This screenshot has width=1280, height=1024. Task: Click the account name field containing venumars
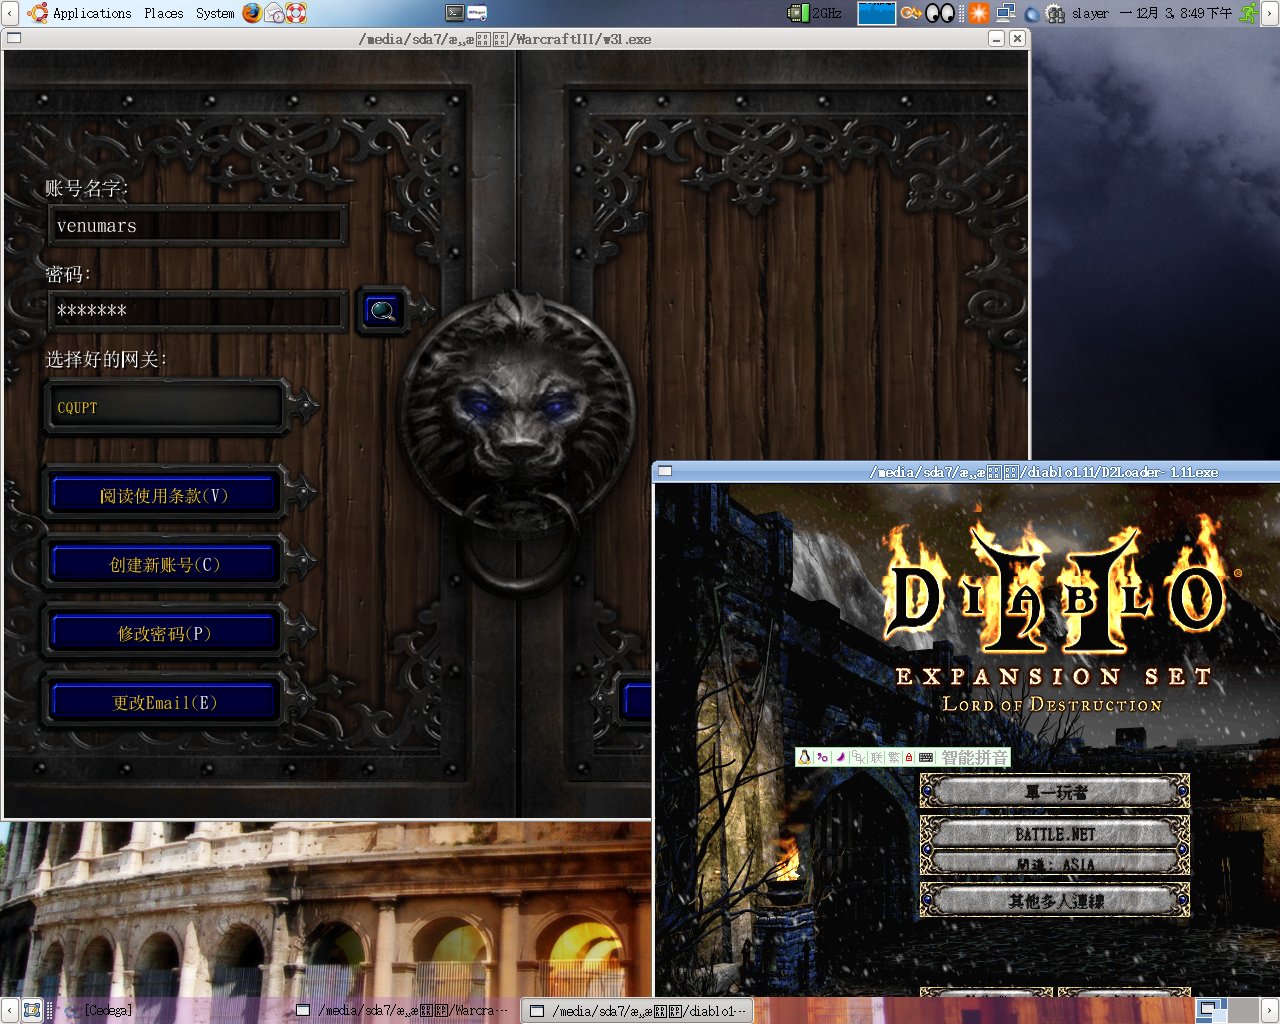point(198,226)
